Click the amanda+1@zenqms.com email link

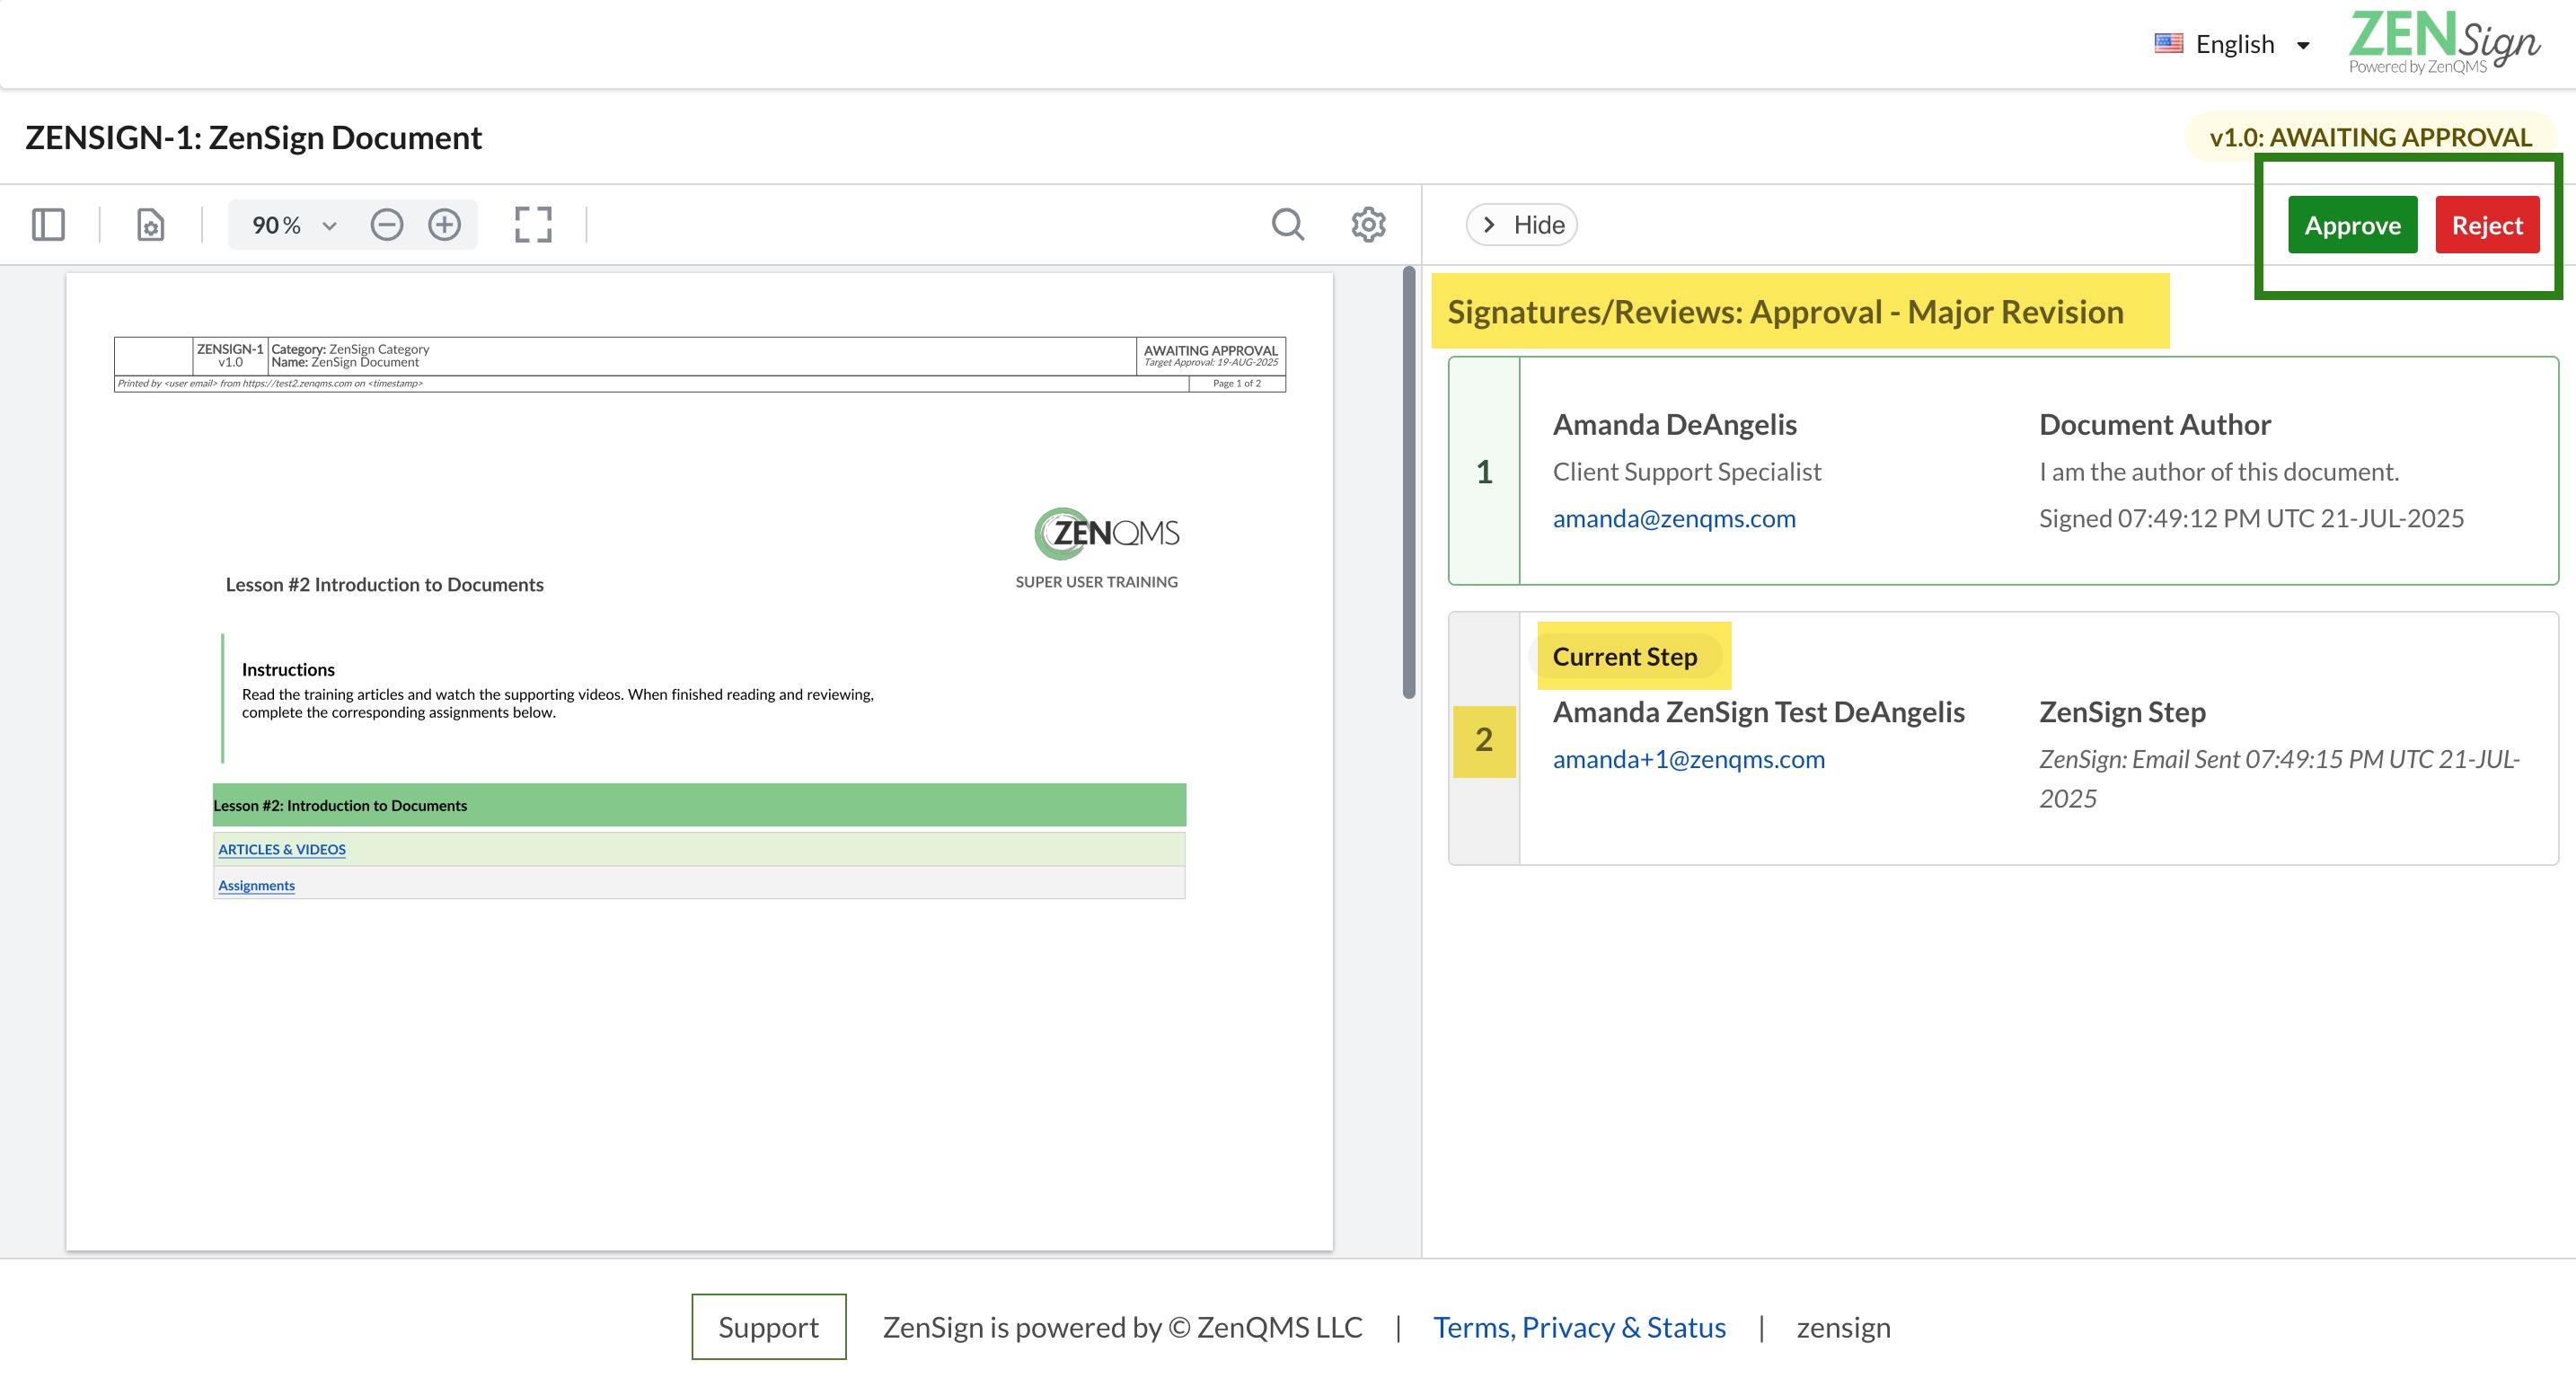point(1688,759)
